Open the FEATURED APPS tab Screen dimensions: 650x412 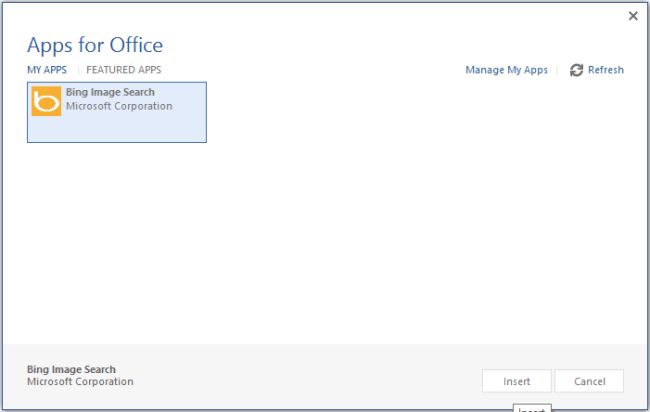(x=124, y=70)
